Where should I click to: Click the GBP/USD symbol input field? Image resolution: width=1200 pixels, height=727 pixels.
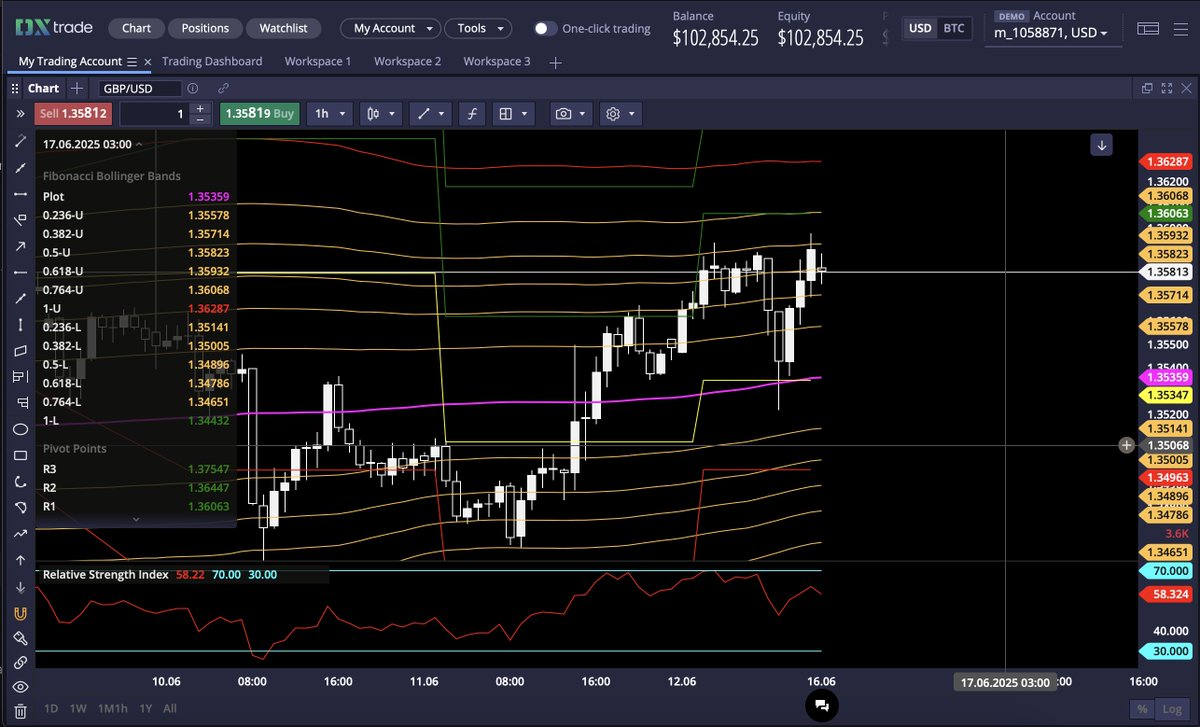tap(139, 88)
